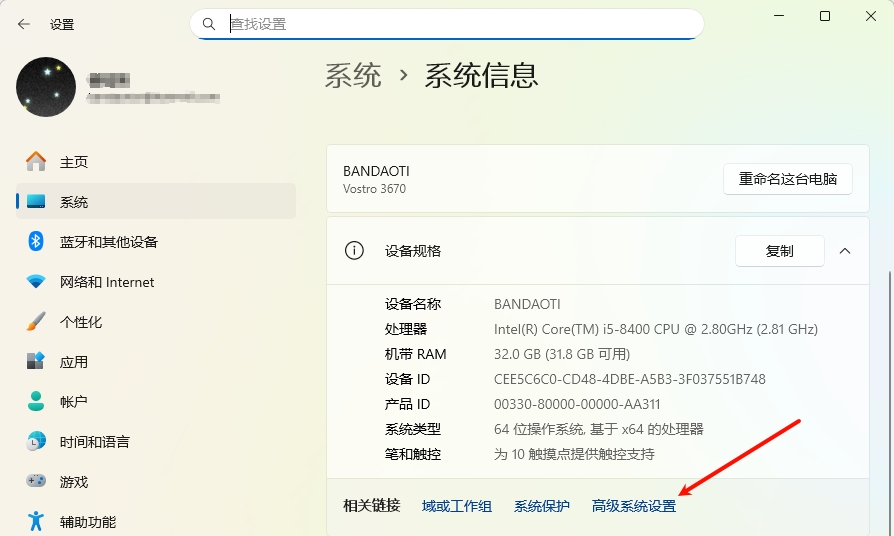The width and height of the screenshot is (894, 536).
Task: Click the processor value Intel Core i5-8400
Action: [x=656, y=329]
